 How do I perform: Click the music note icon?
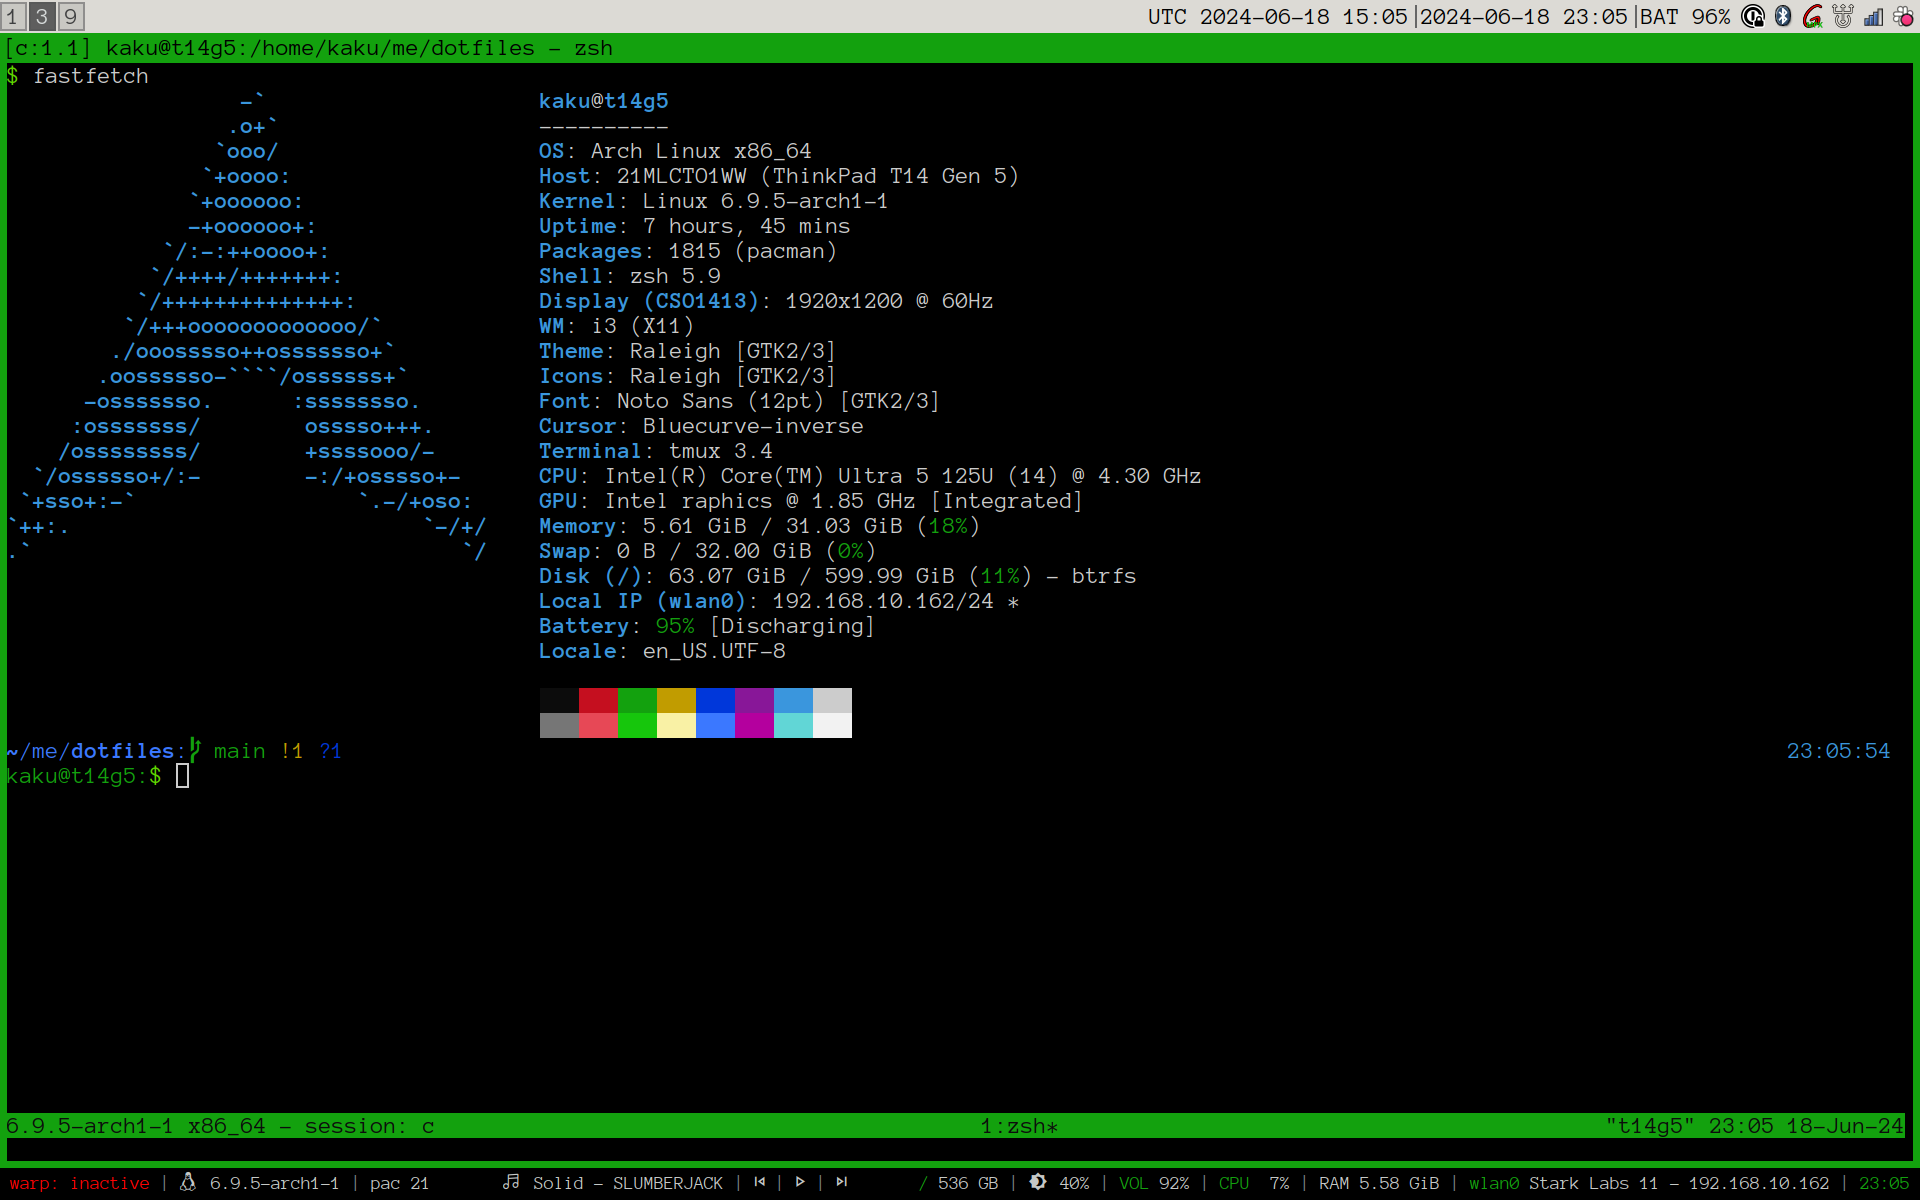point(511,1182)
